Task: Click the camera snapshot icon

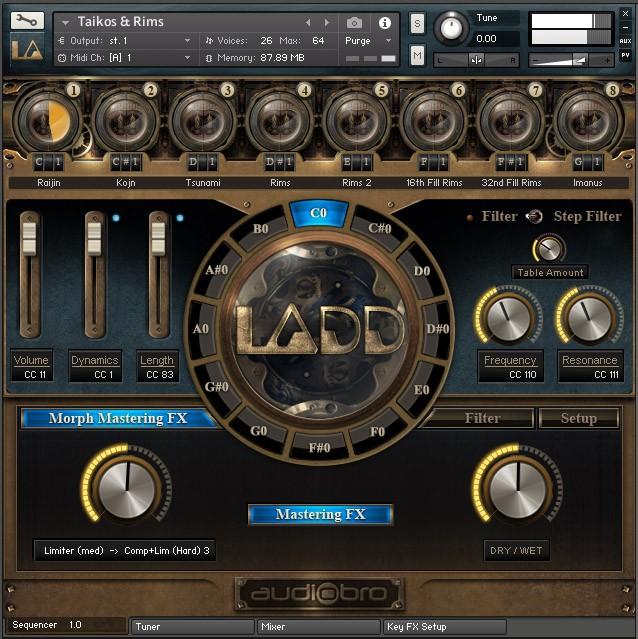Action: (354, 23)
